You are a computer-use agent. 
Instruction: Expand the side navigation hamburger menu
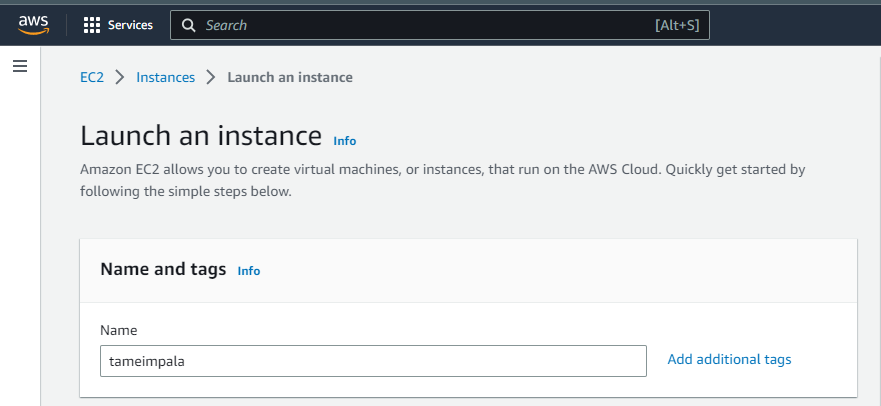[x=19, y=66]
